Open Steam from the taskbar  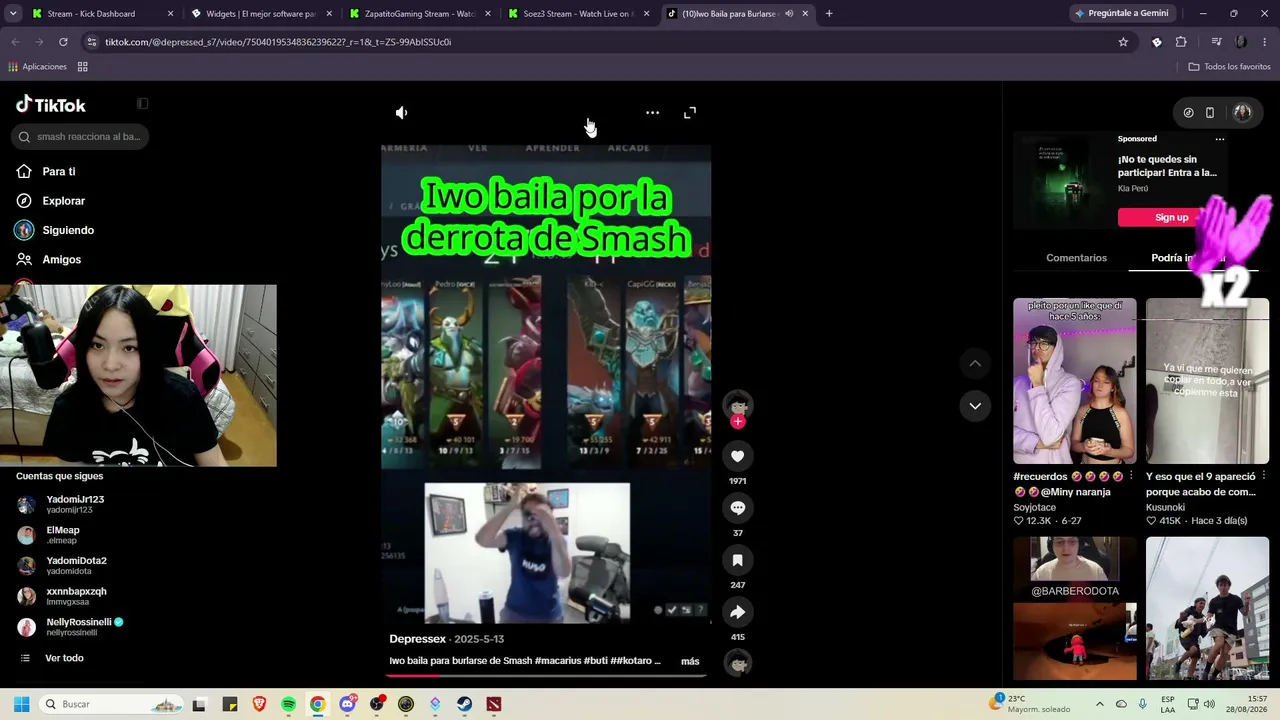(x=465, y=704)
